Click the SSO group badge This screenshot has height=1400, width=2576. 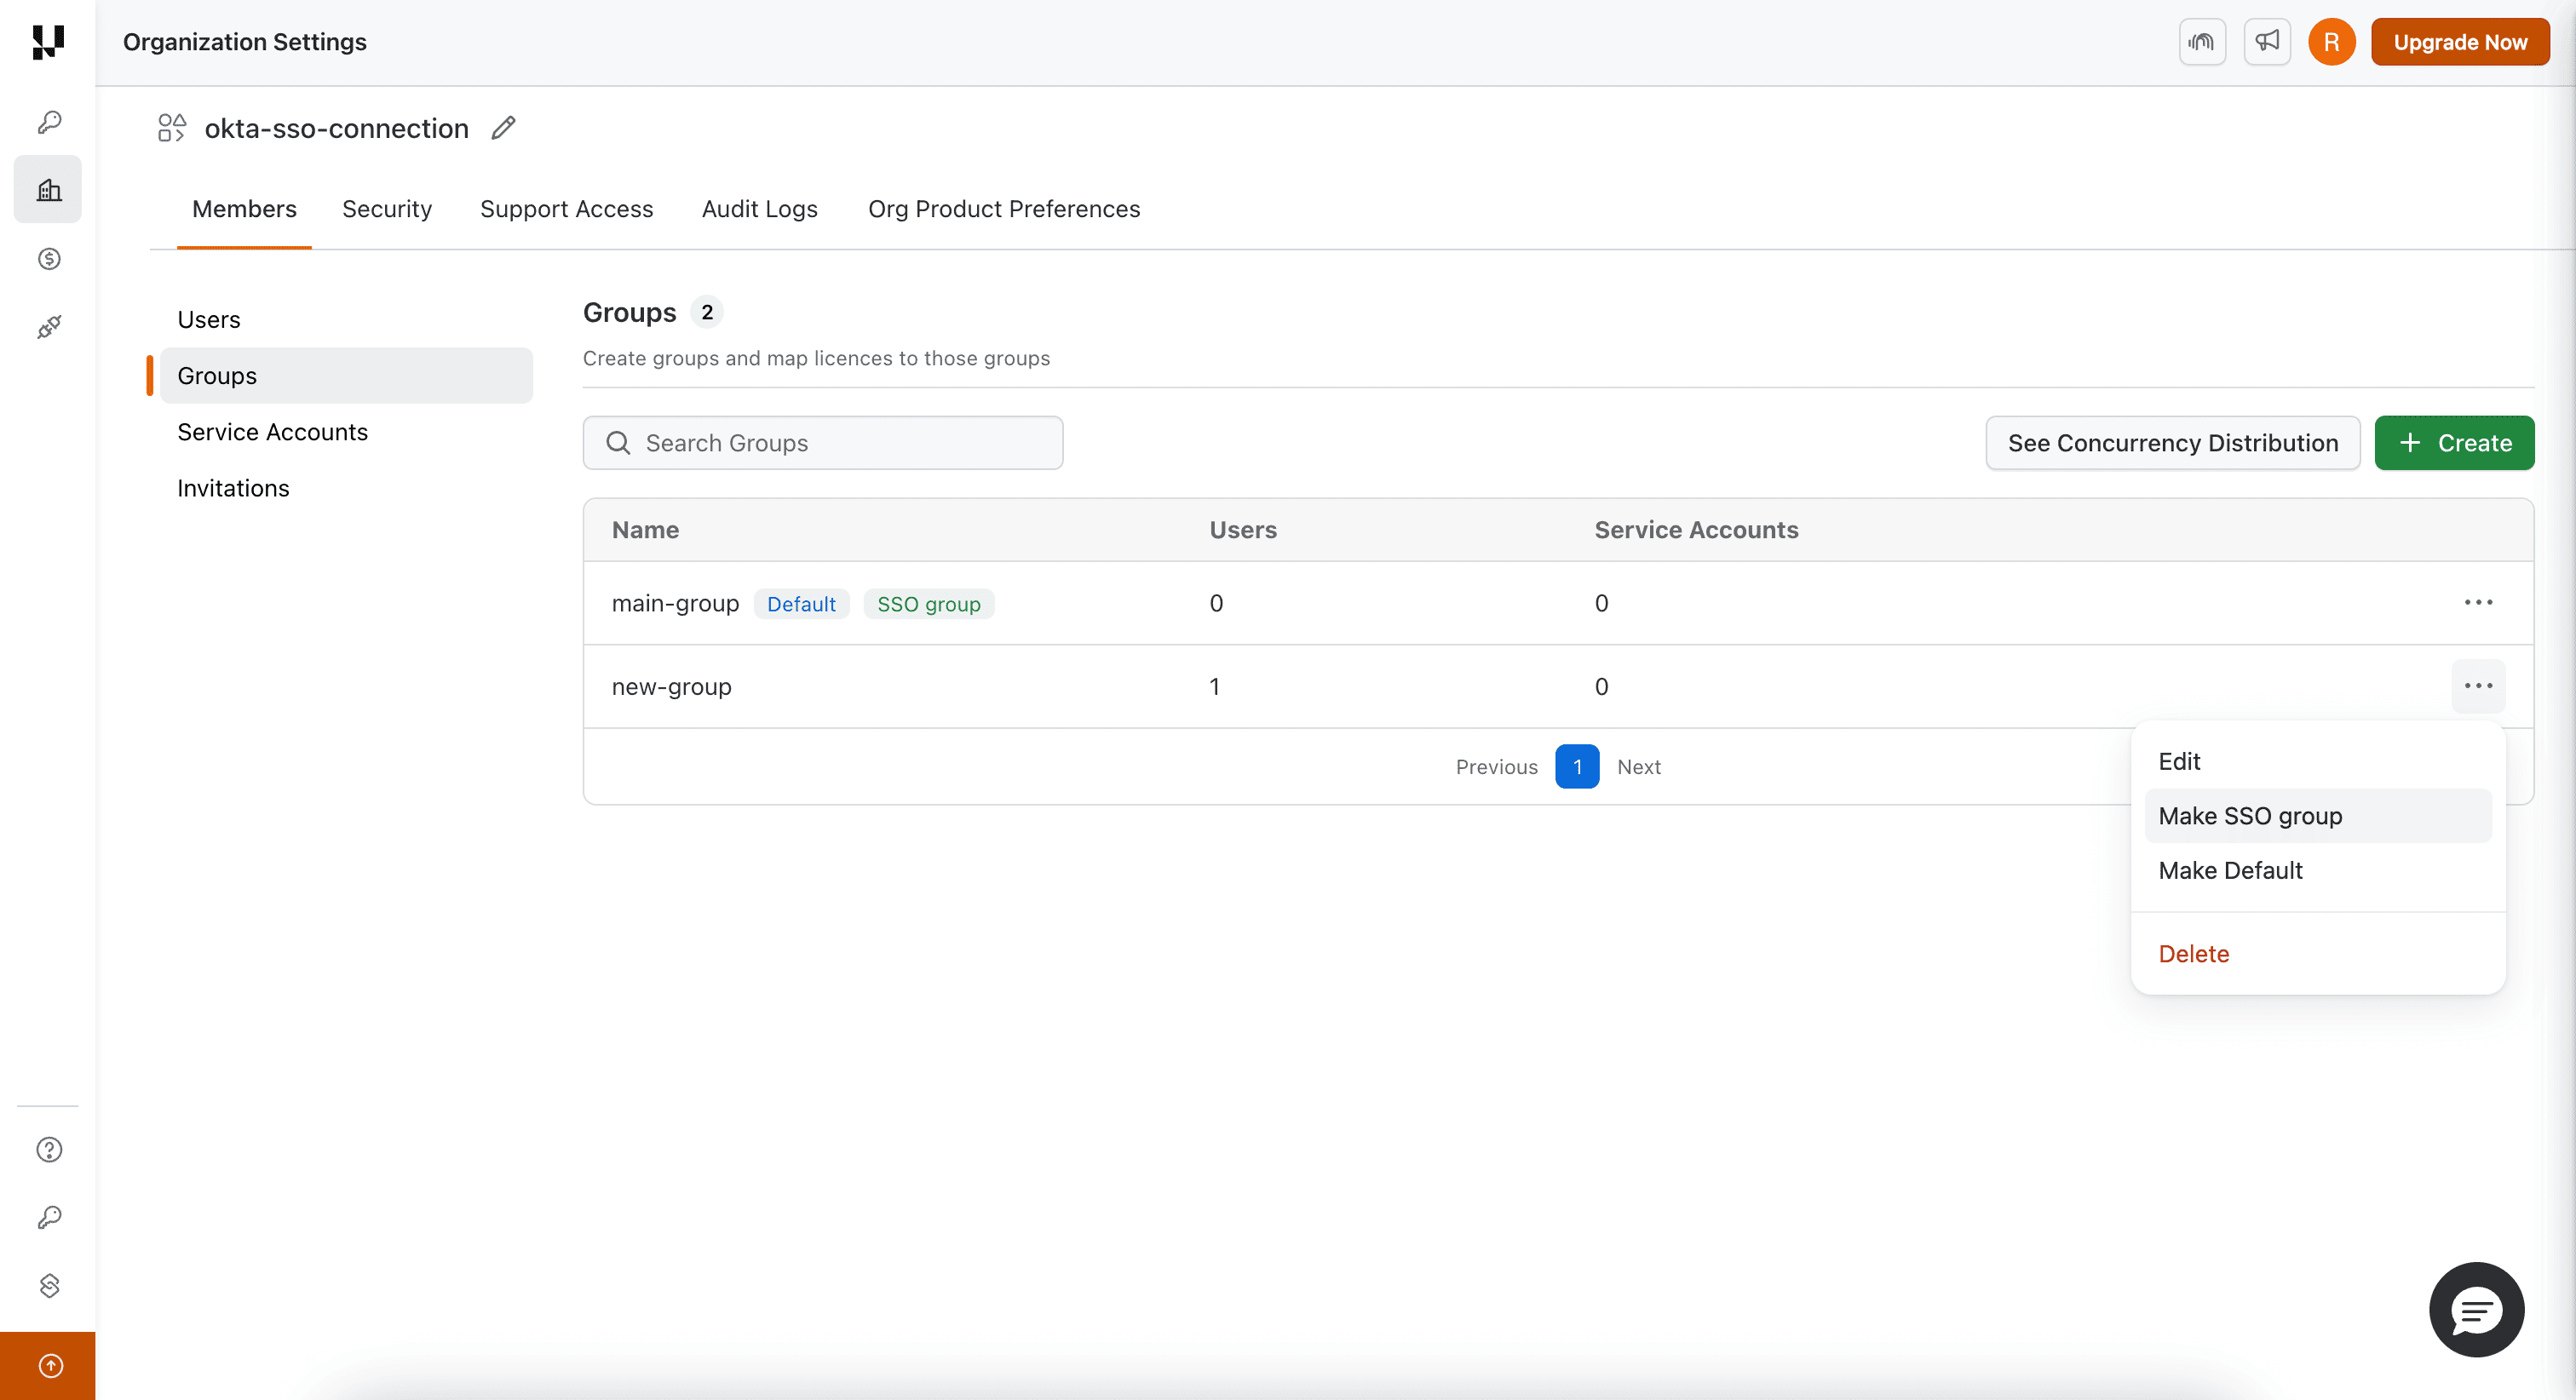928,604
